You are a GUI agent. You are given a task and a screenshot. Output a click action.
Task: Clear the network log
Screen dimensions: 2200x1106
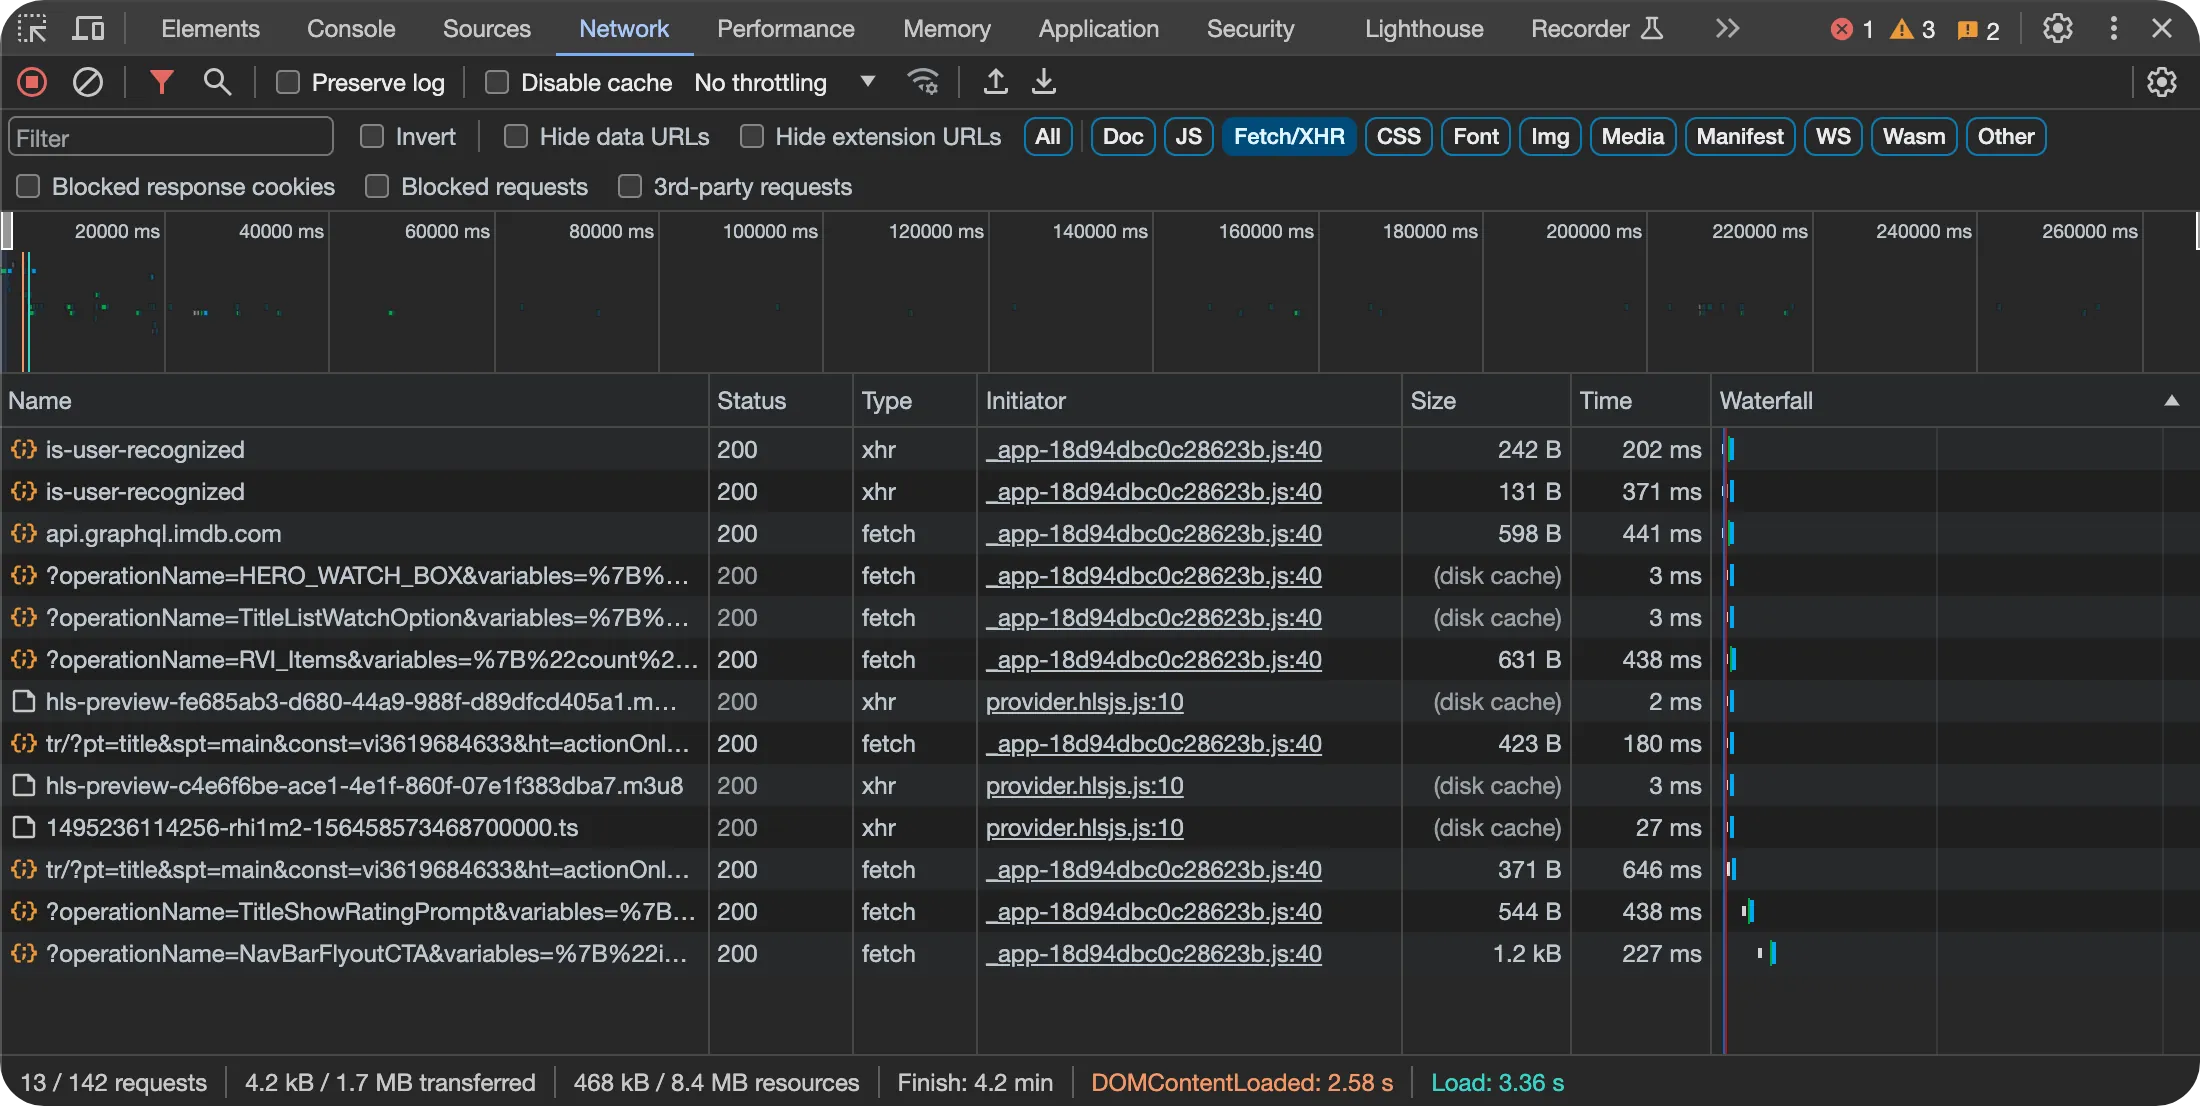(x=88, y=82)
